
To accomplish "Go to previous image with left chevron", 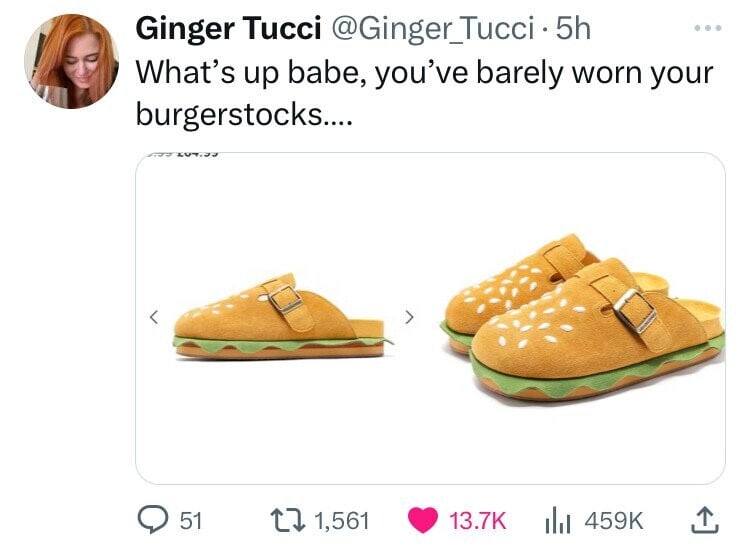I will [154, 317].
